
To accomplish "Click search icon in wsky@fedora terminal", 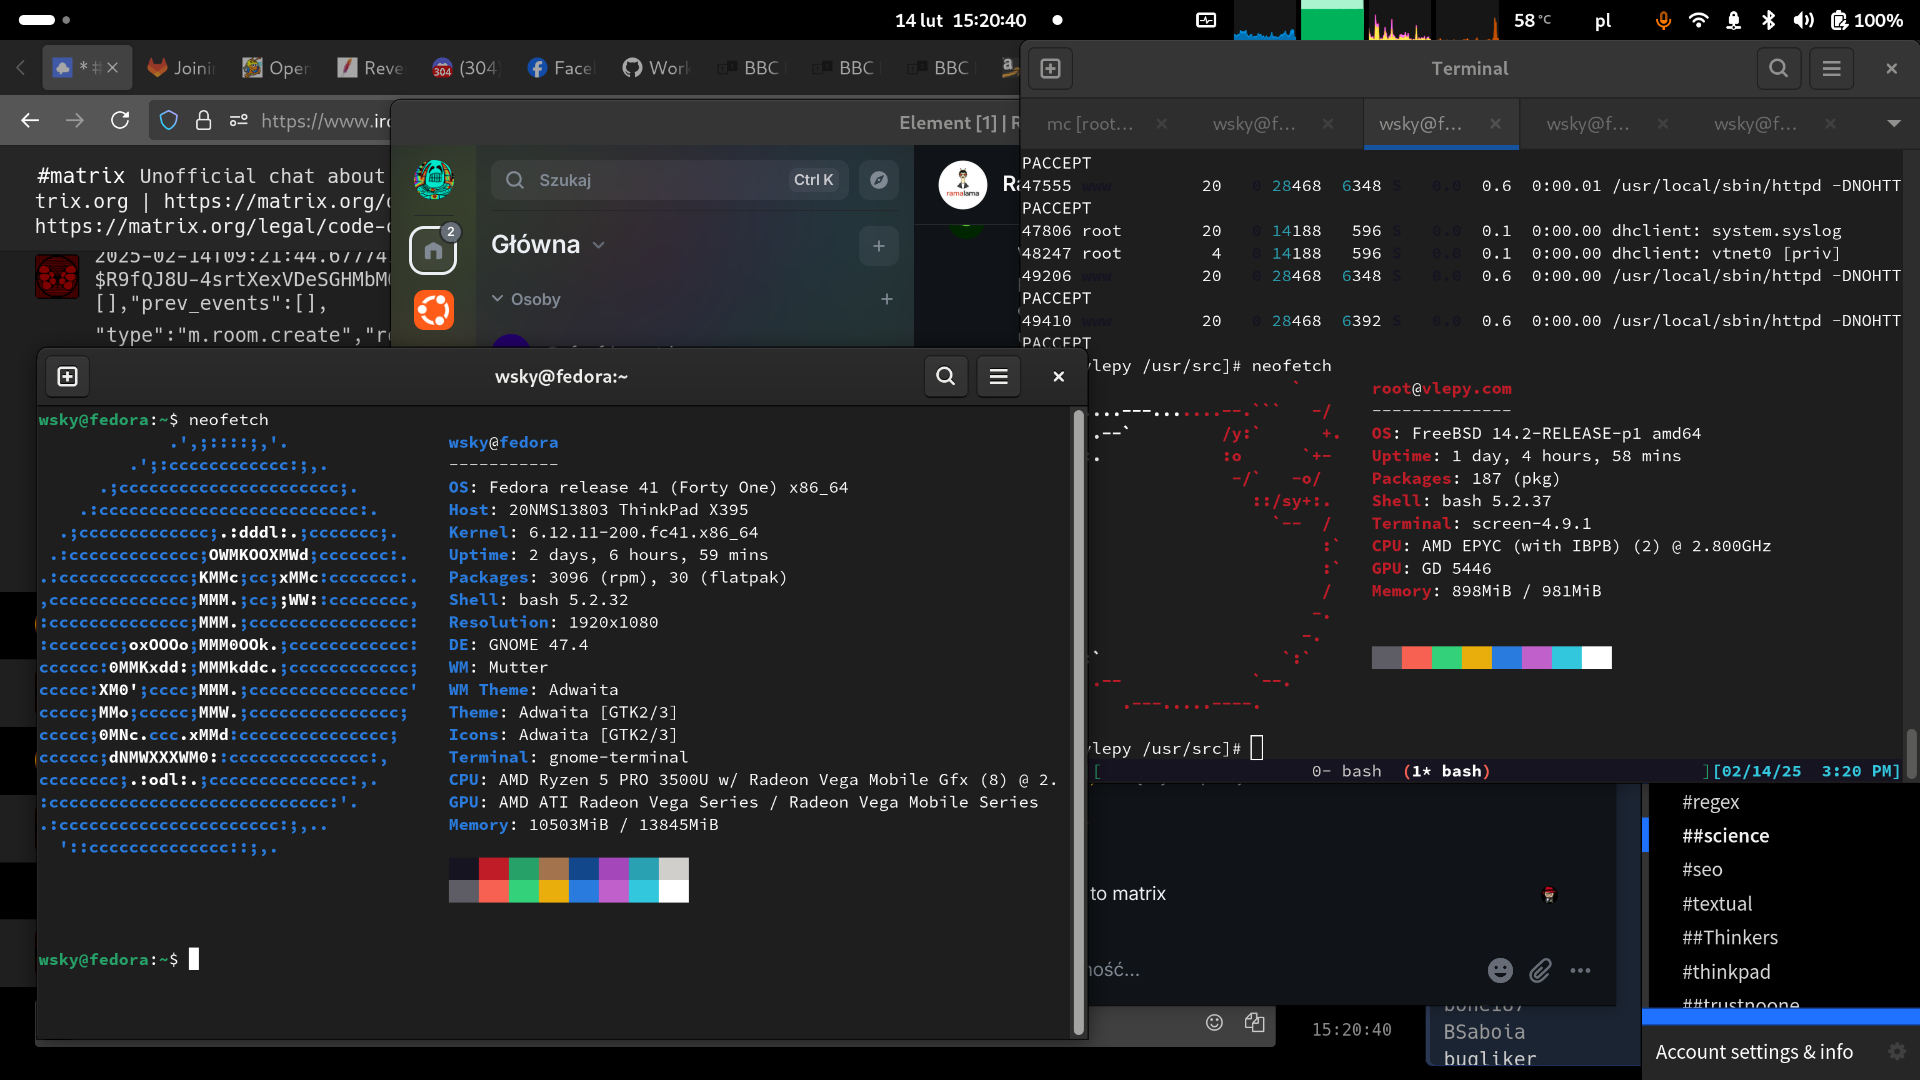I will tap(945, 377).
